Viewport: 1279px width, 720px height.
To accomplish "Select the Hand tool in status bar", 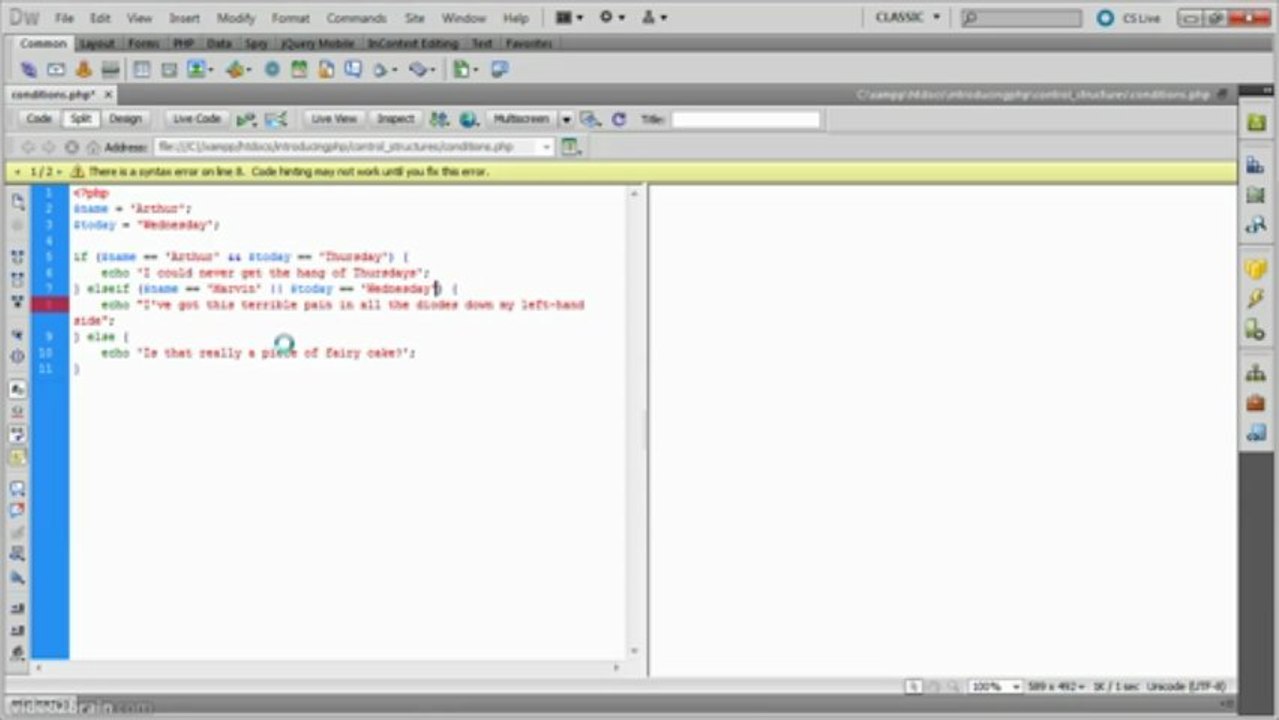I will pos(934,687).
